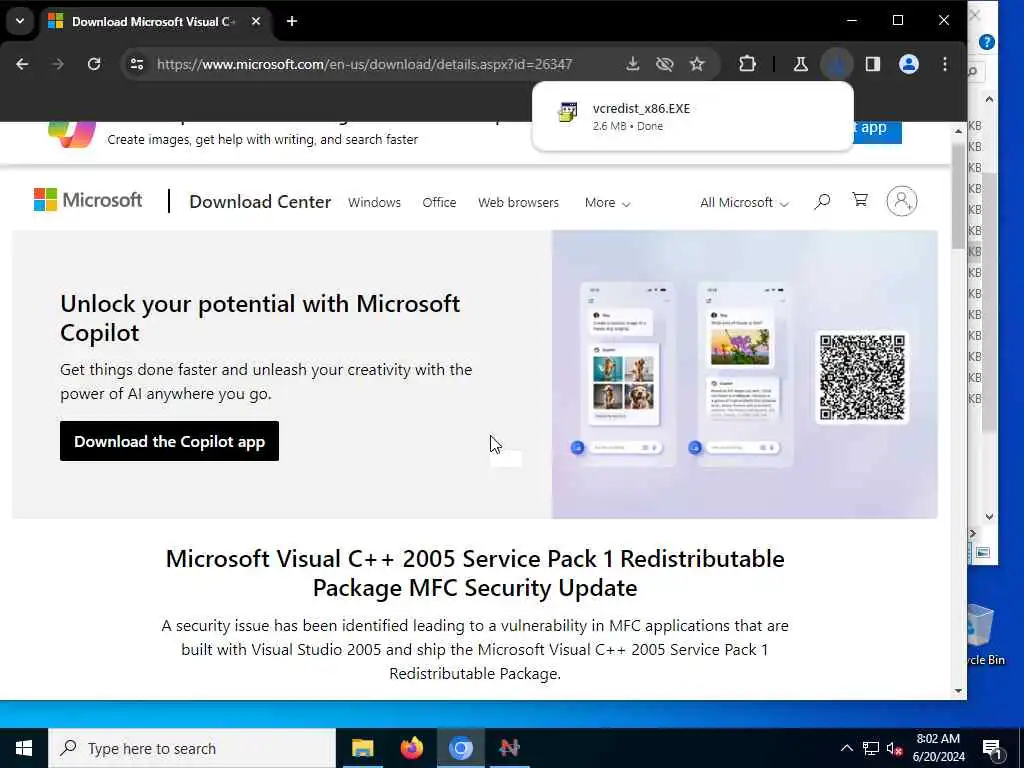Click the Microsoft logo

point(88,200)
